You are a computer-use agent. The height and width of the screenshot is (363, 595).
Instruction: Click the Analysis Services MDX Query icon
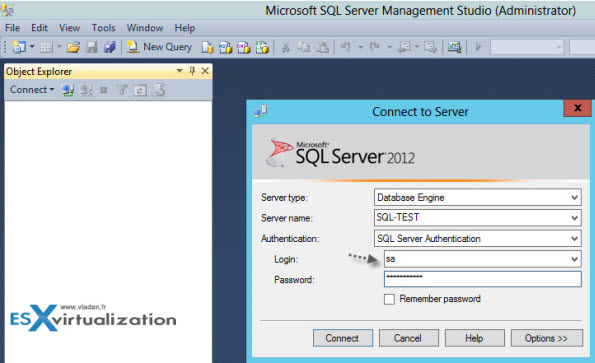225,47
